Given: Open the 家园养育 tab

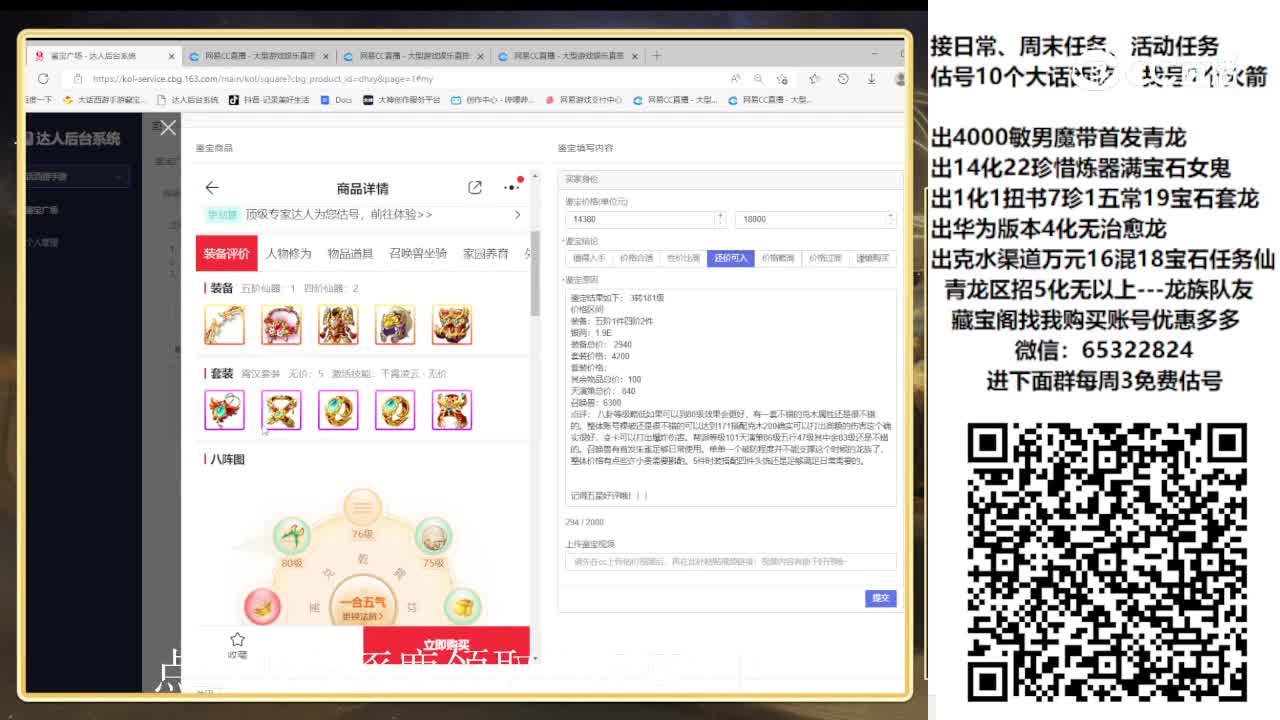Looking at the screenshot, I should click(486, 253).
